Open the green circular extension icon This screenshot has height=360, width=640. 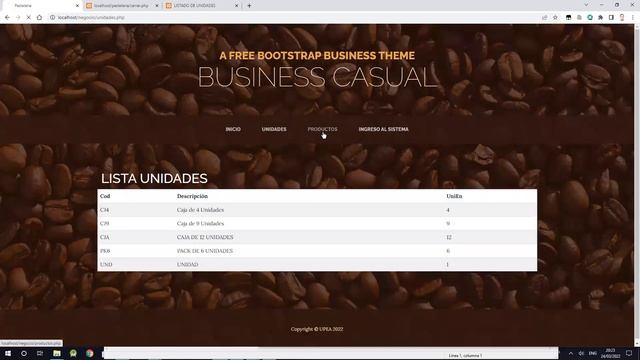[x=590, y=18]
